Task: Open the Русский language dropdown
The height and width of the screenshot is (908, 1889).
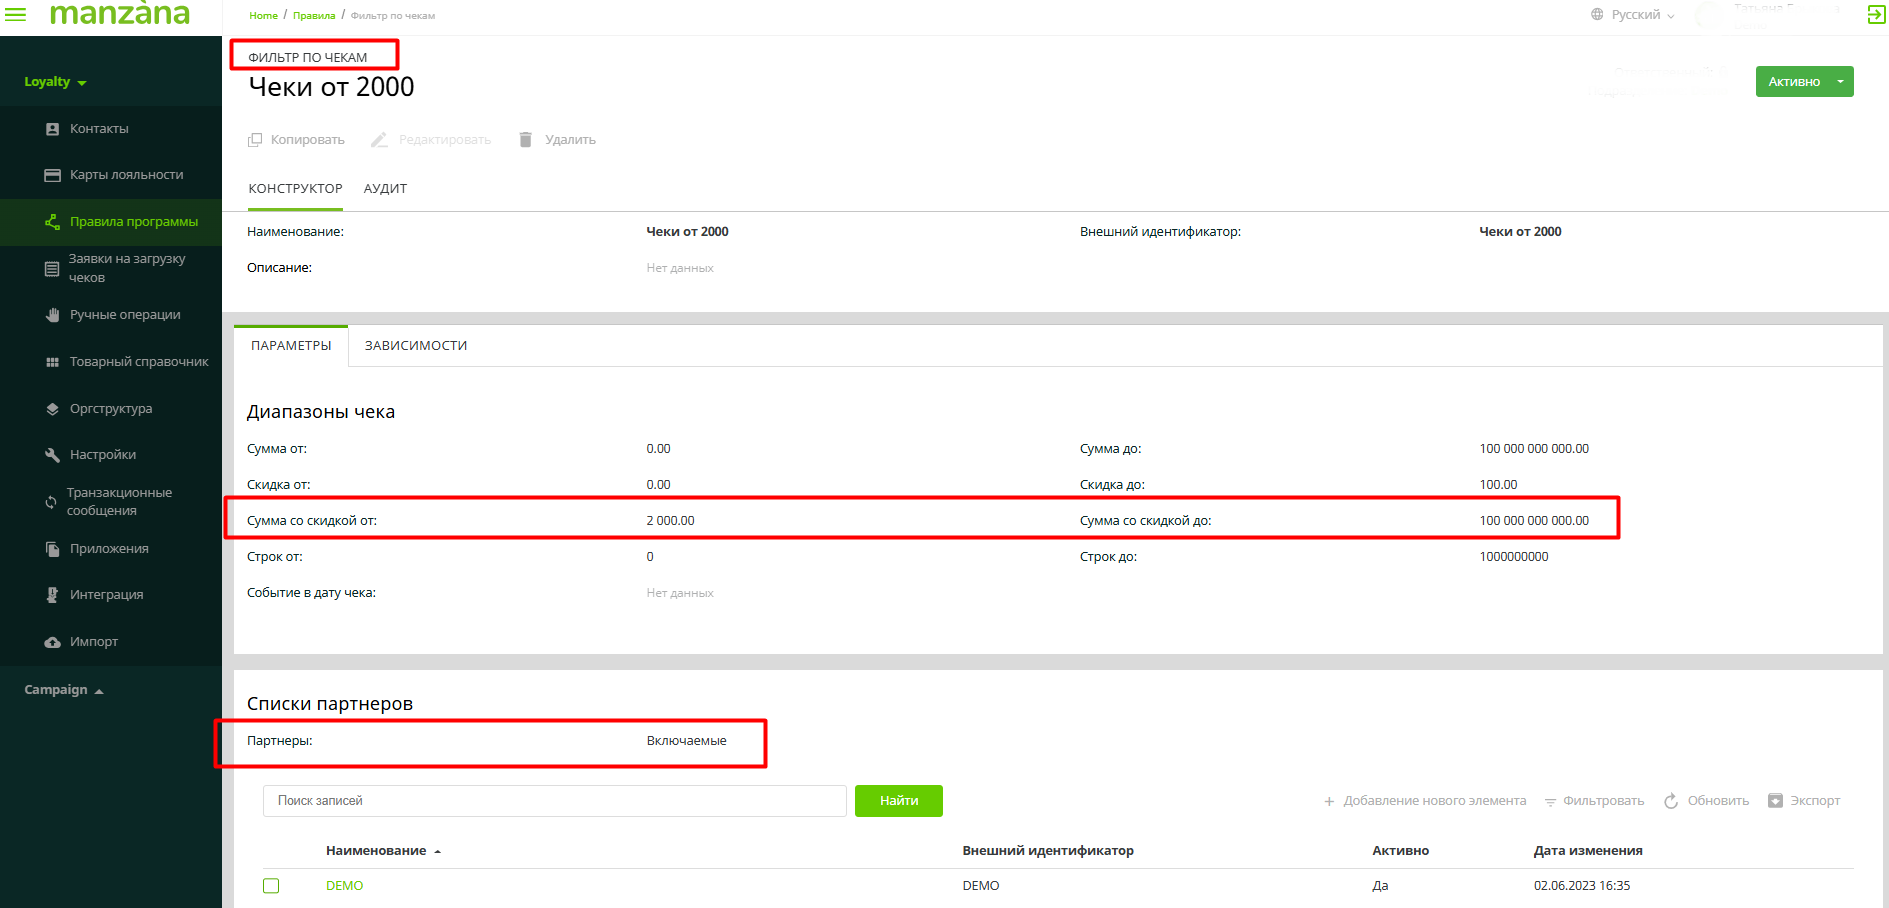Action: coord(1633,15)
